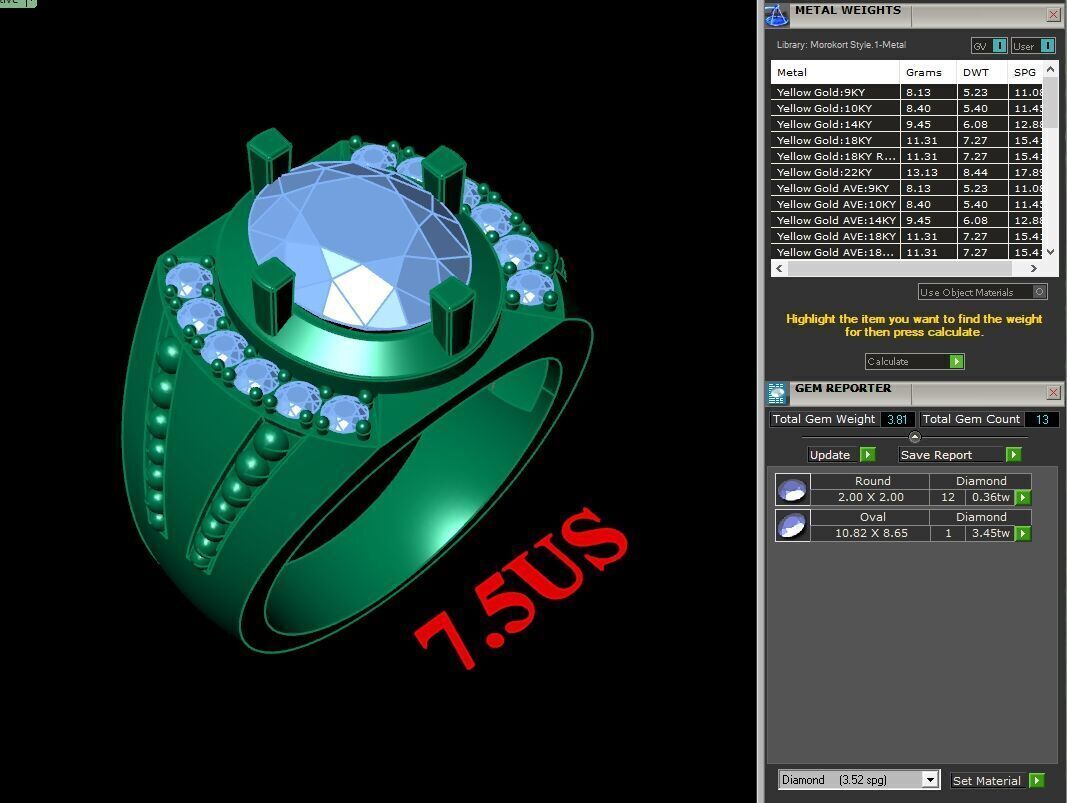Click the Update green arrow icon

click(868, 455)
